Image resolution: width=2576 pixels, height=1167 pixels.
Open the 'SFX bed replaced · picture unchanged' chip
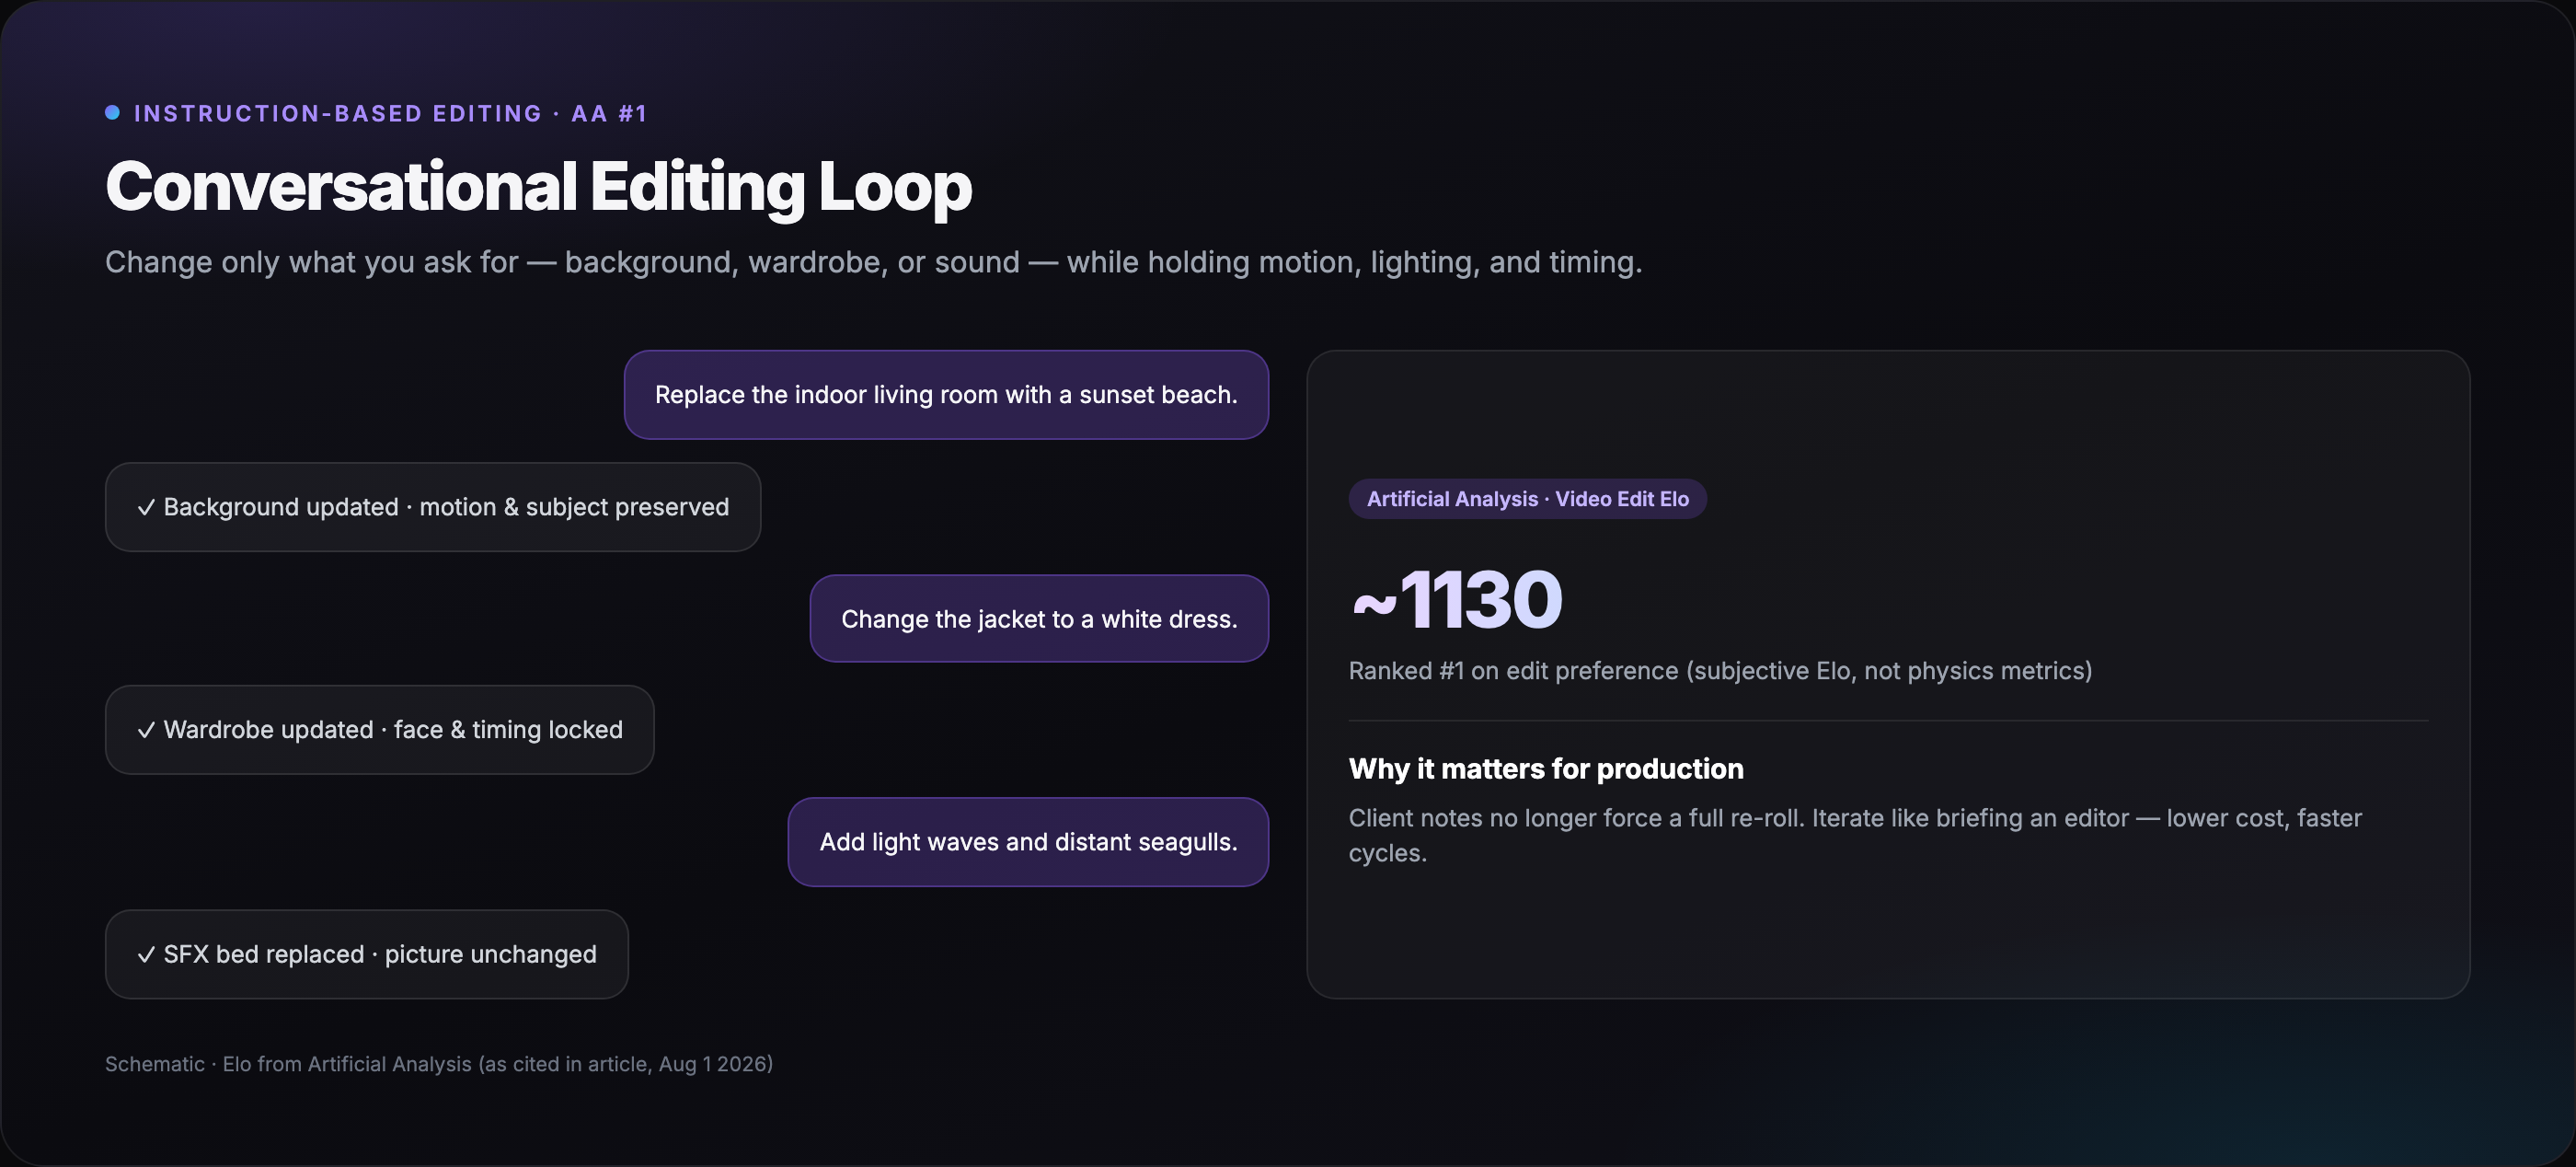point(367,954)
